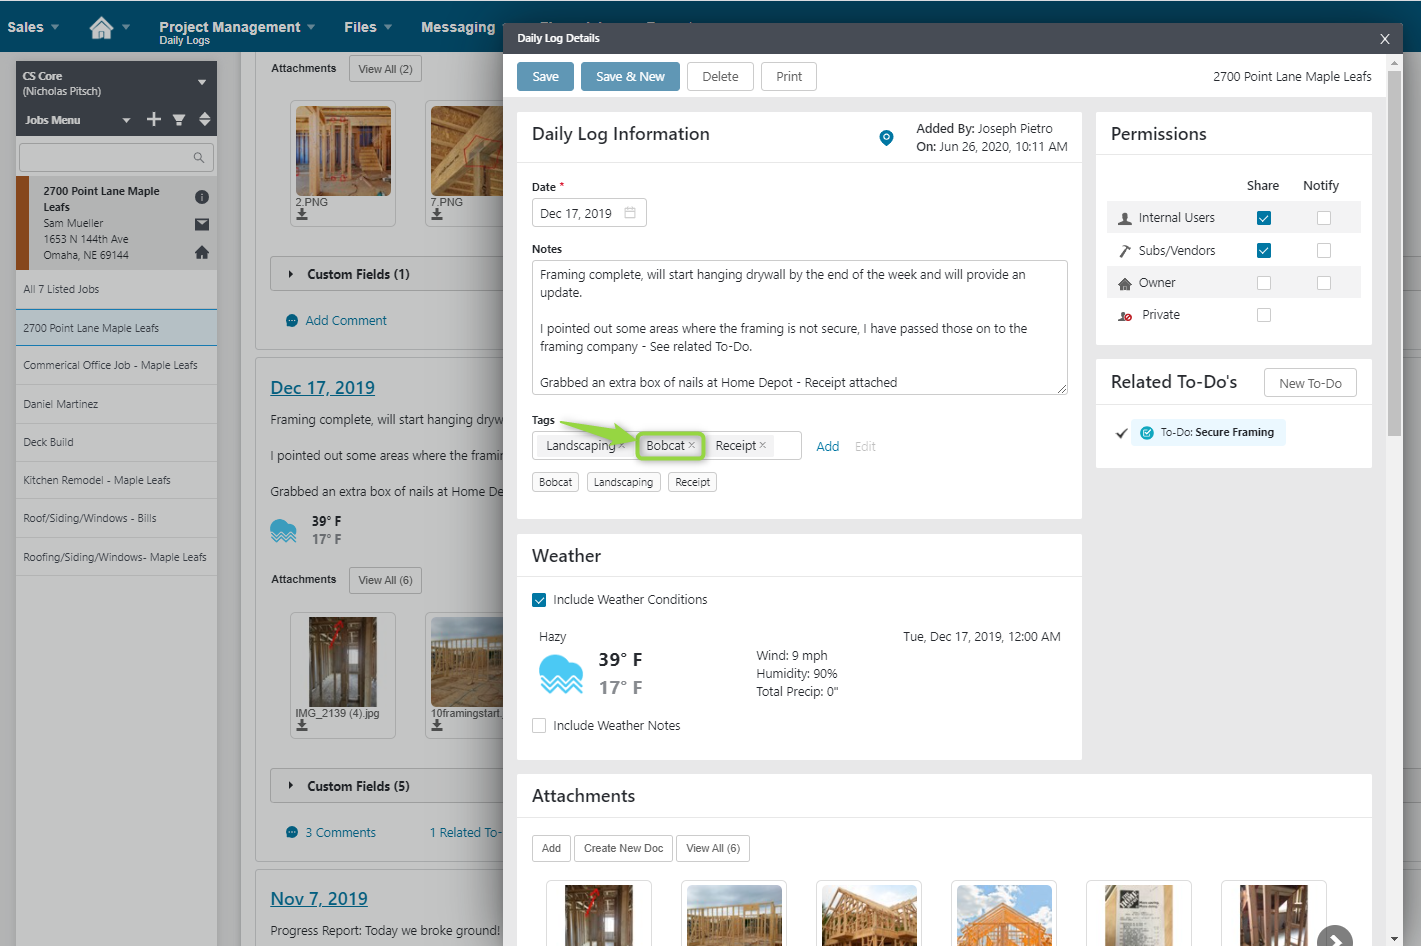Open the jobs filter funnel icon
Viewport: 1421px width, 946px height.
[x=179, y=120]
